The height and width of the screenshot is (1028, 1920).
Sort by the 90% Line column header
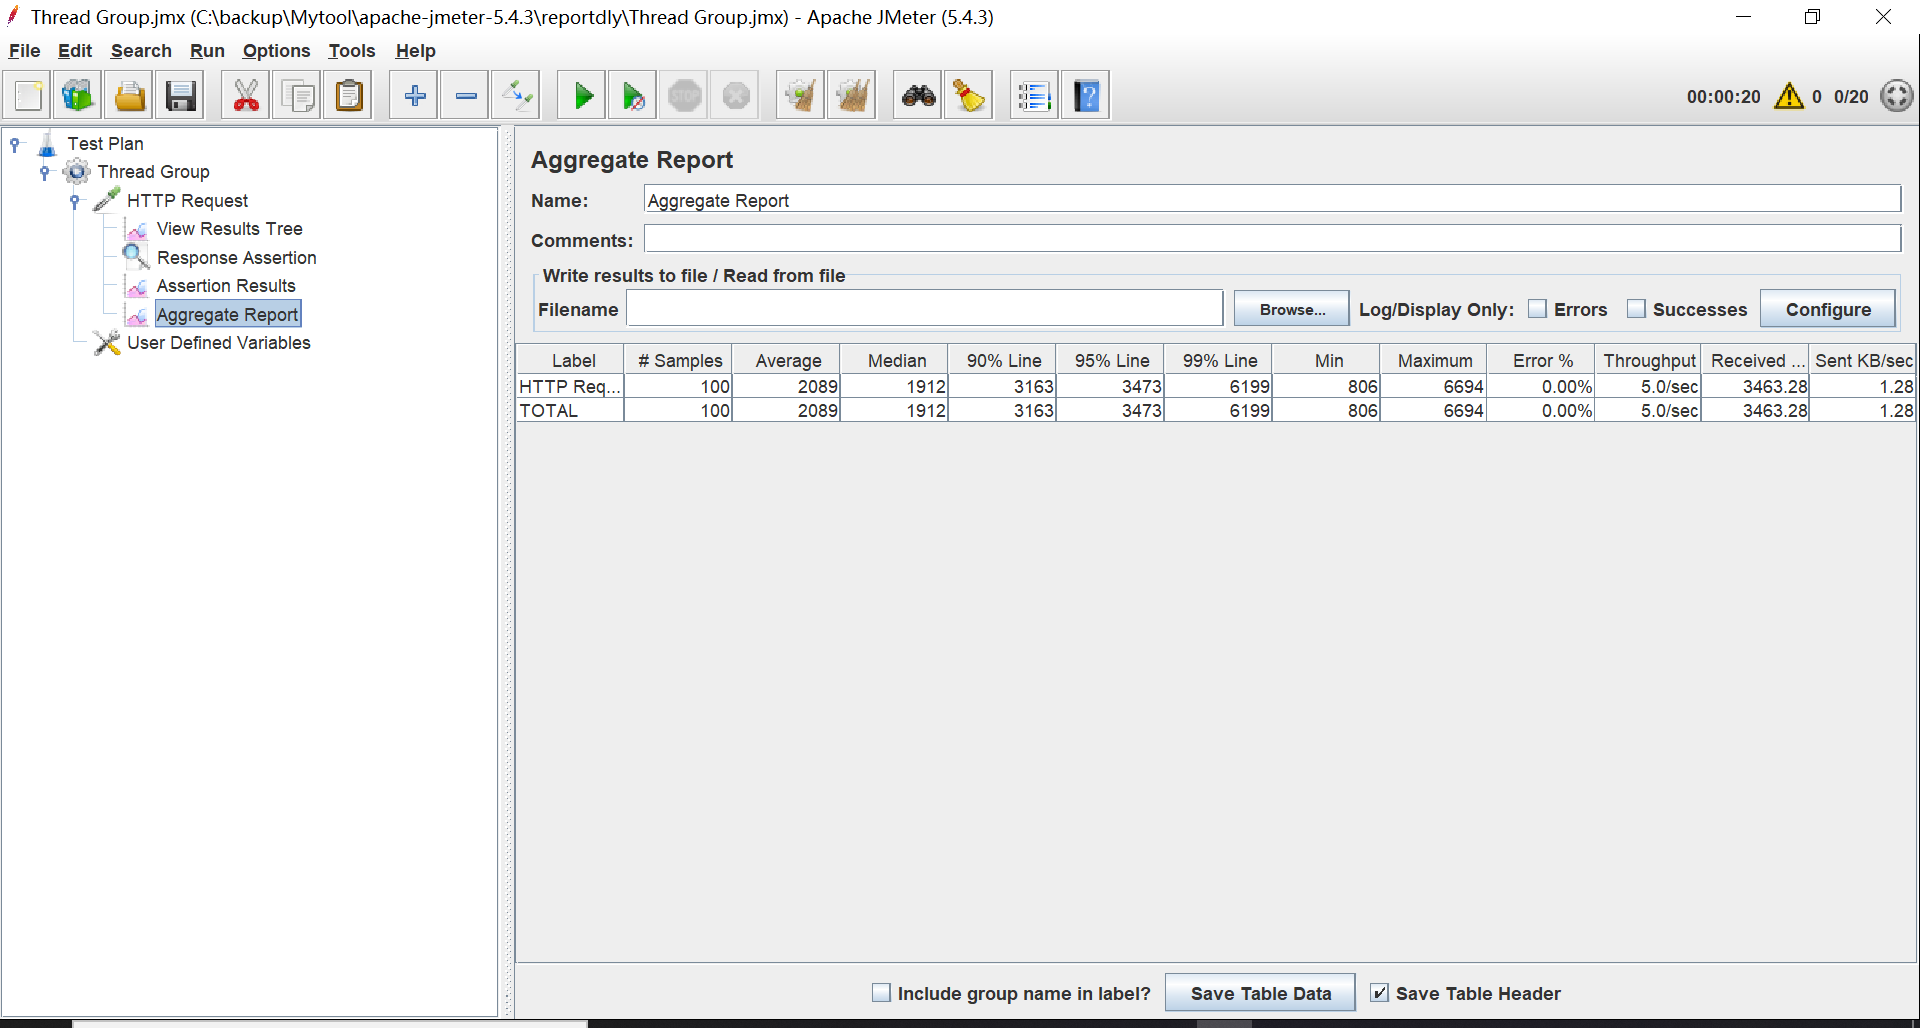[1003, 361]
